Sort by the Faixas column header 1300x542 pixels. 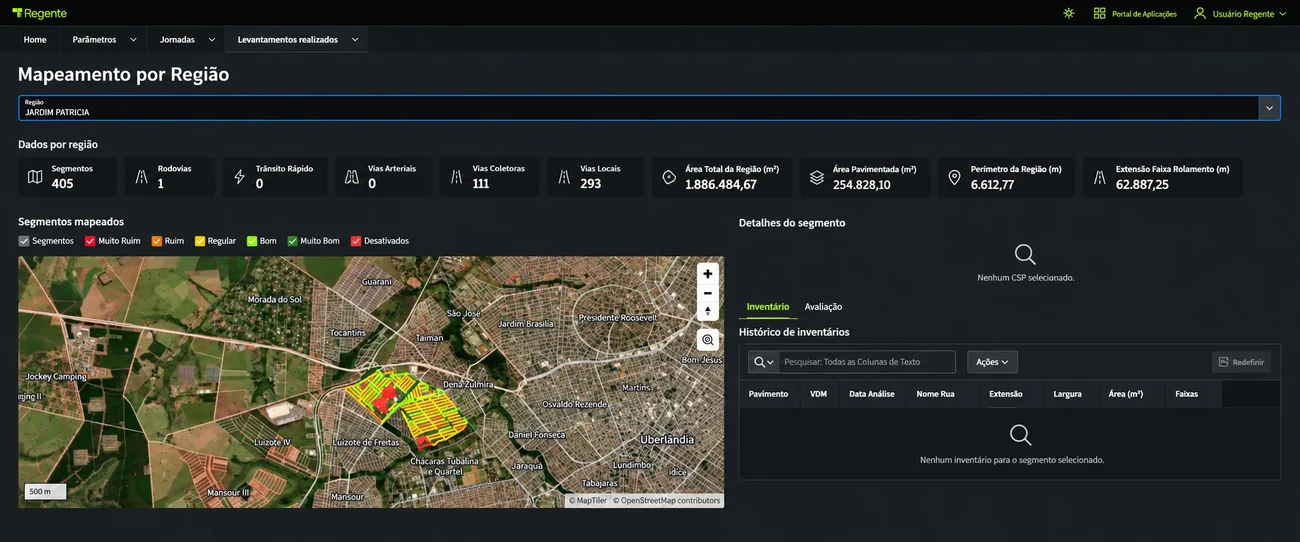pyautogui.click(x=1186, y=394)
